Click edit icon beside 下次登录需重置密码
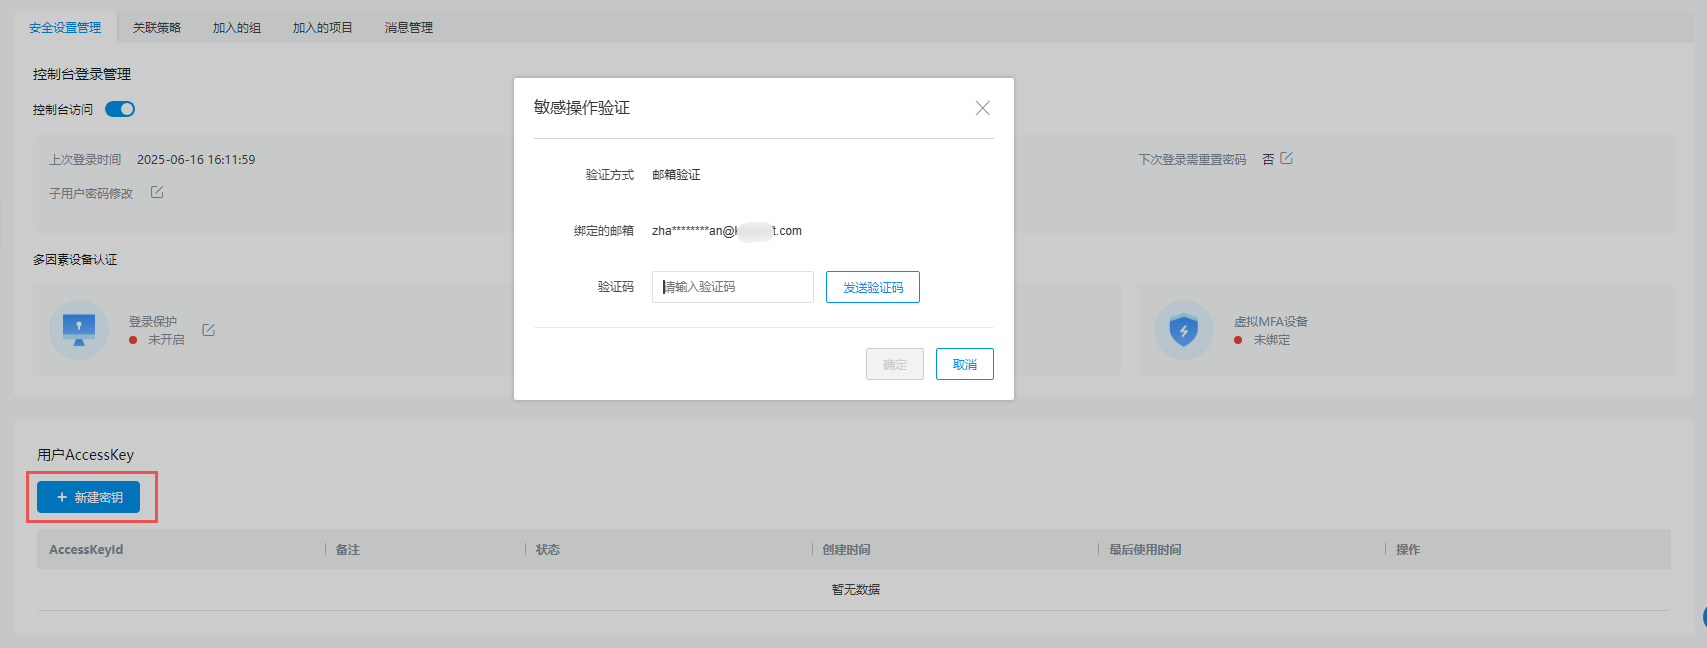This screenshot has width=1707, height=648. (1286, 158)
